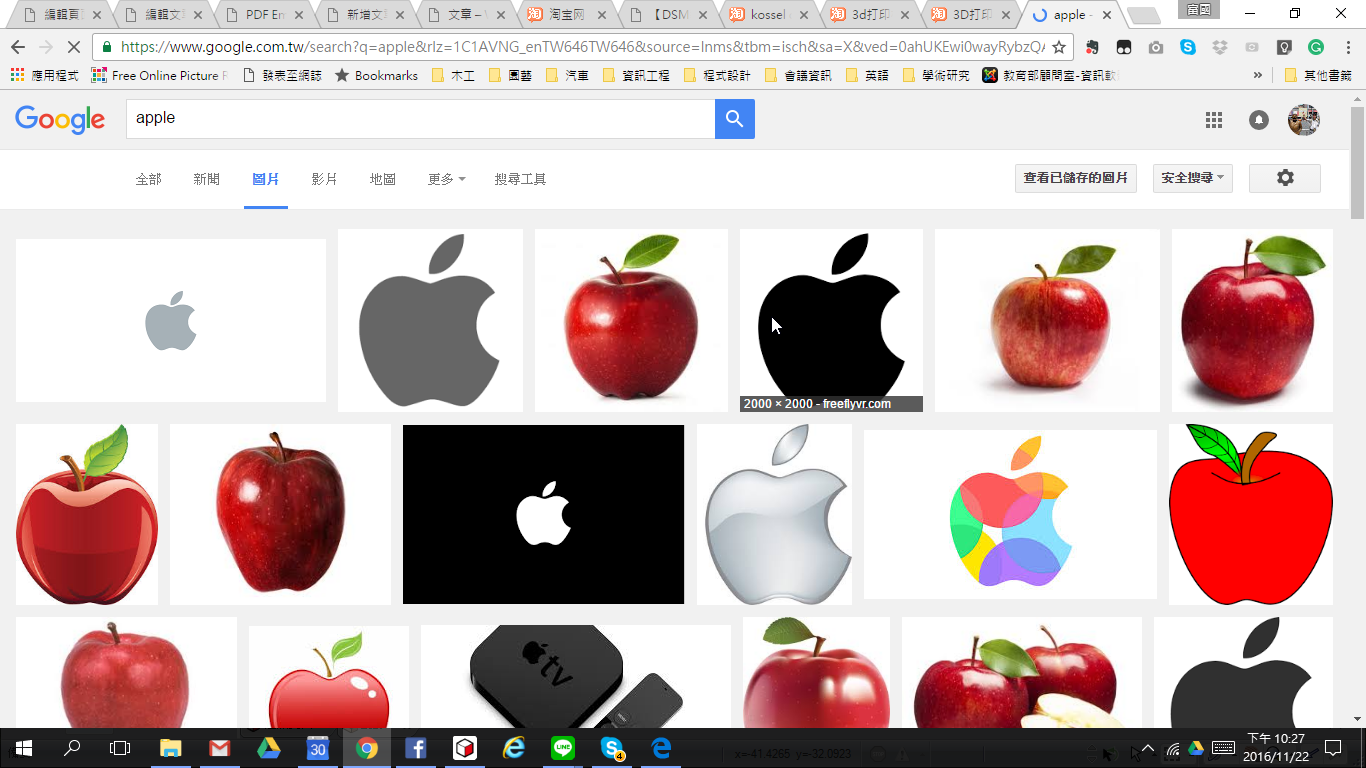Switch to the 全部 search tab
Viewport: 1366px width, 768px height.
[148, 179]
